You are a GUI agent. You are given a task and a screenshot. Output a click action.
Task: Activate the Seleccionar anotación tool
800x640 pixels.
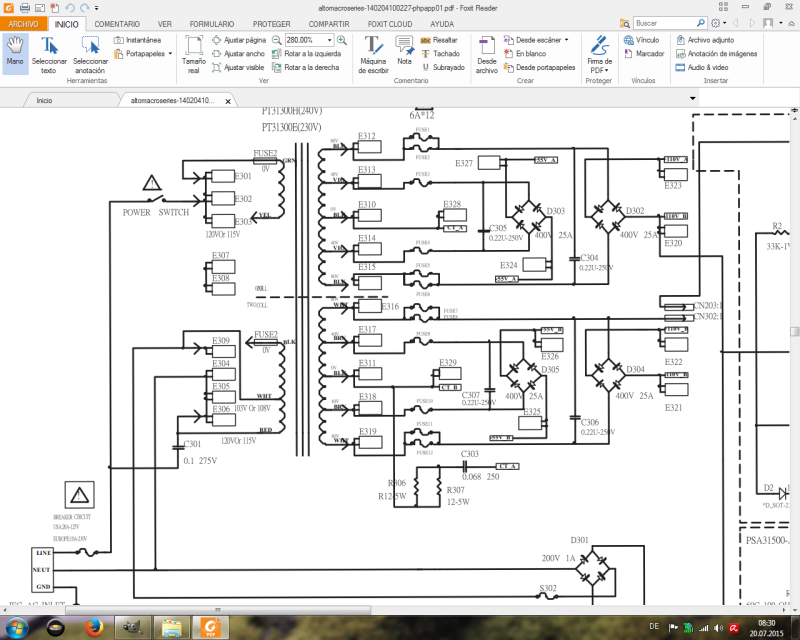click(90, 55)
